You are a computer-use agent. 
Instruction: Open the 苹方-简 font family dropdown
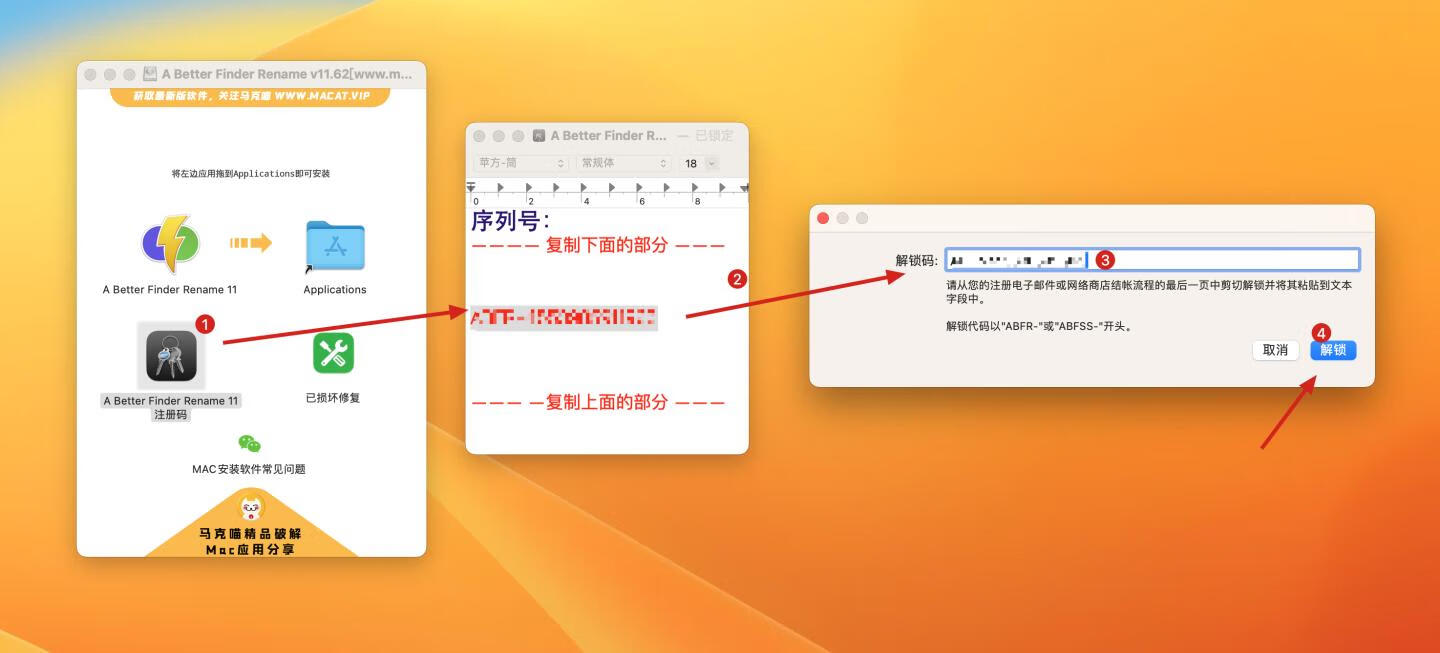pyautogui.click(x=521, y=163)
